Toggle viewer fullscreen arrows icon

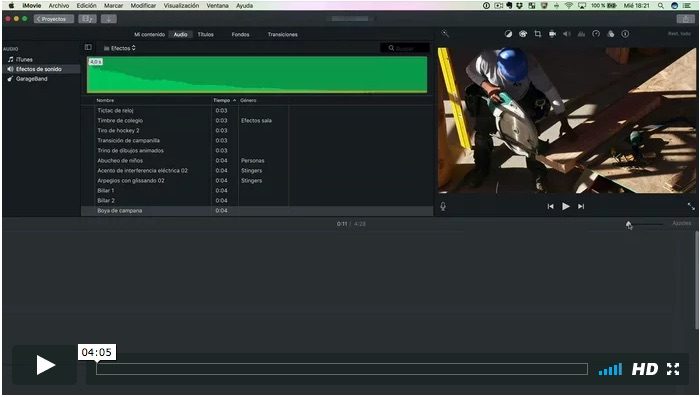tap(691, 206)
